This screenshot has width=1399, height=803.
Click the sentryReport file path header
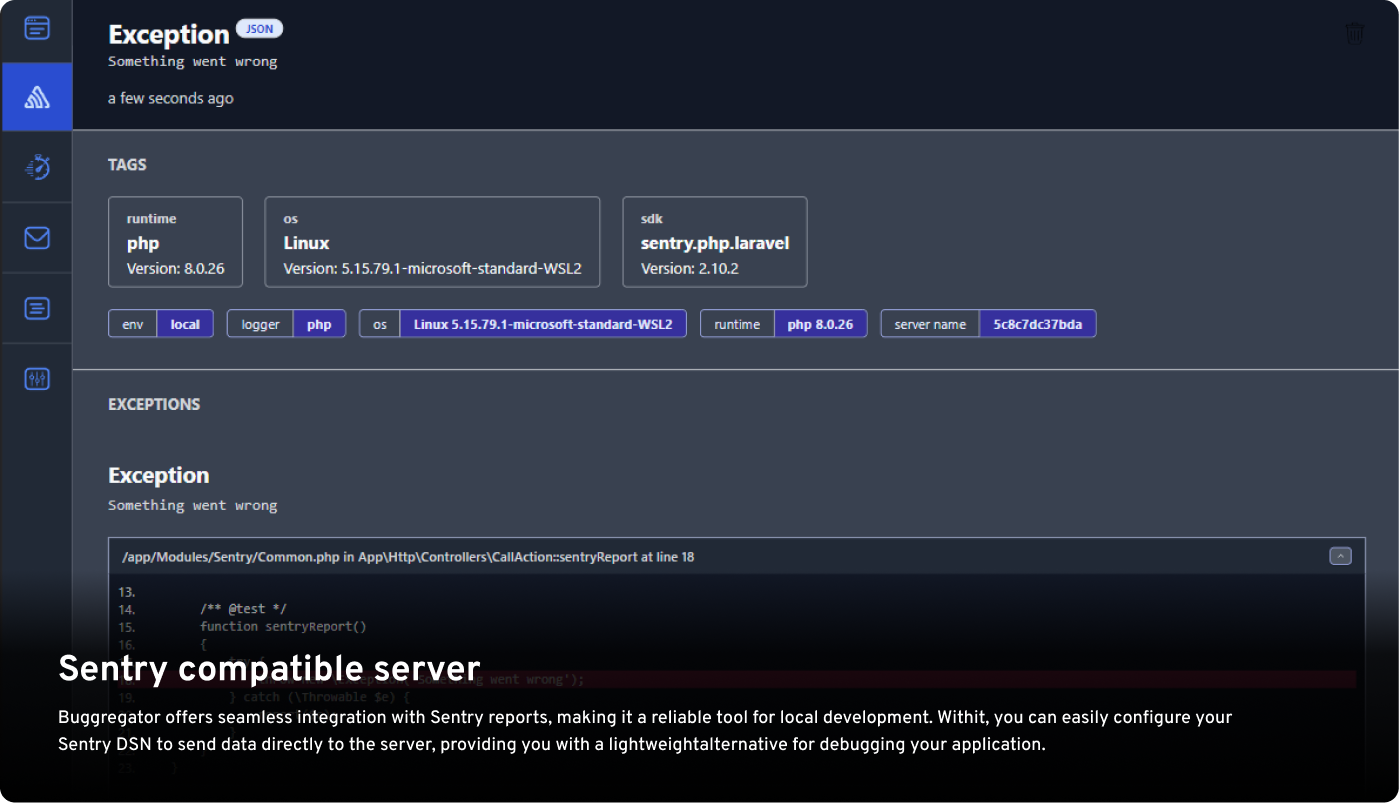point(408,556)
